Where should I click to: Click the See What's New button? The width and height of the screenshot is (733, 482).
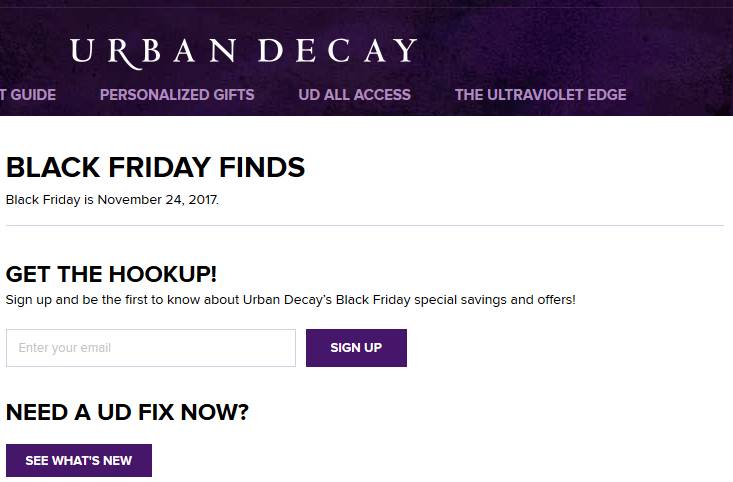click(79, 461)
